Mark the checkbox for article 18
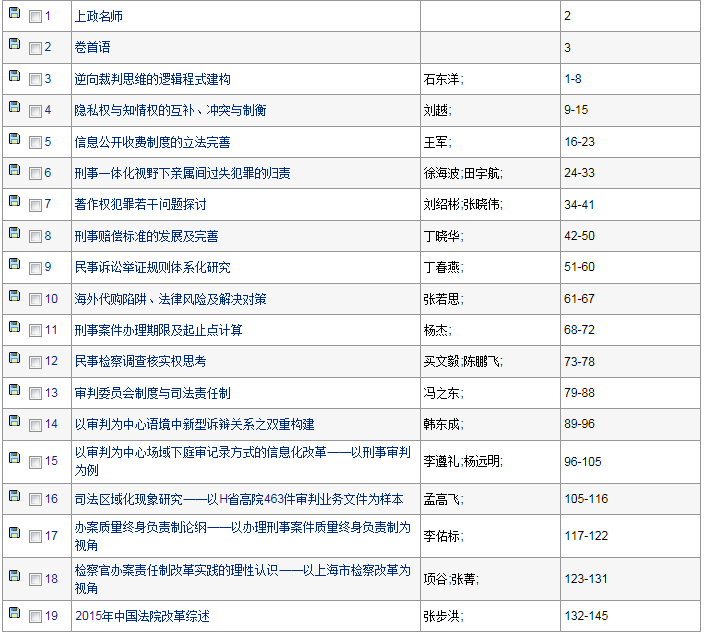 point(35,579)
